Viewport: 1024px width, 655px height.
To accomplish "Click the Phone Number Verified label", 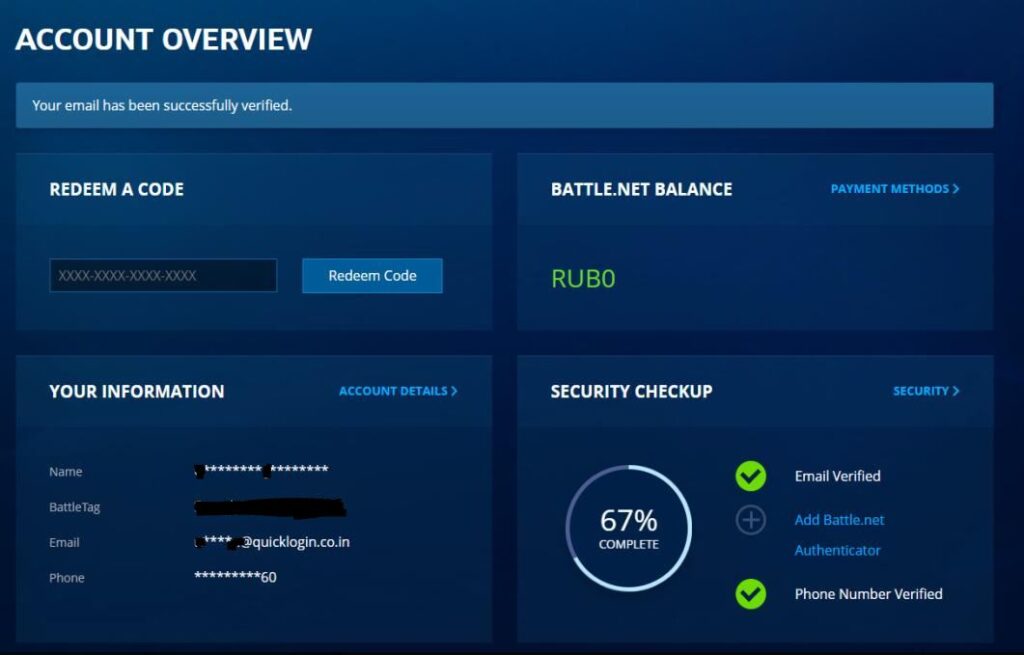I will click(869, 594).
